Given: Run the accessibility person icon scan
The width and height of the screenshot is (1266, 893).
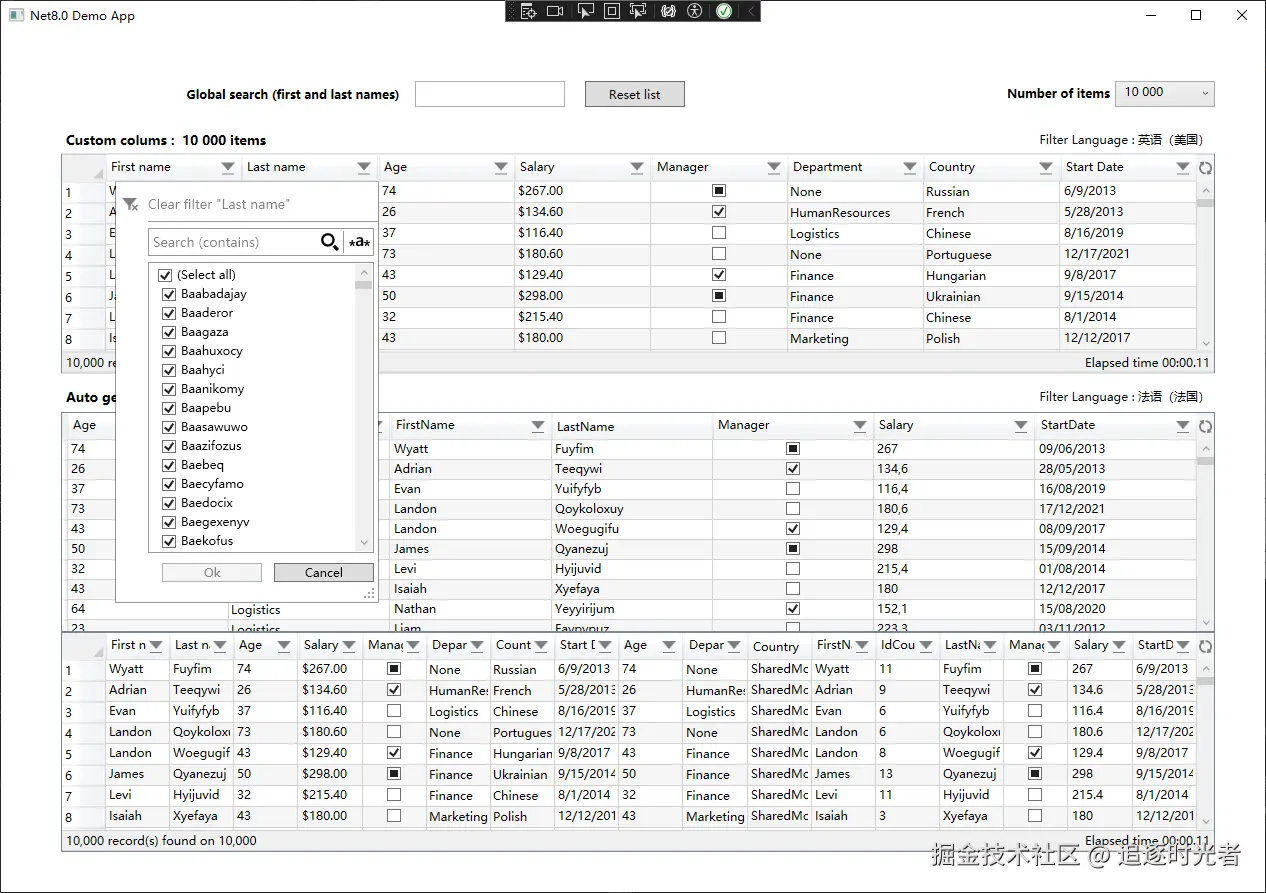Looking at the screenshot, I should click(x=696, y=11).
